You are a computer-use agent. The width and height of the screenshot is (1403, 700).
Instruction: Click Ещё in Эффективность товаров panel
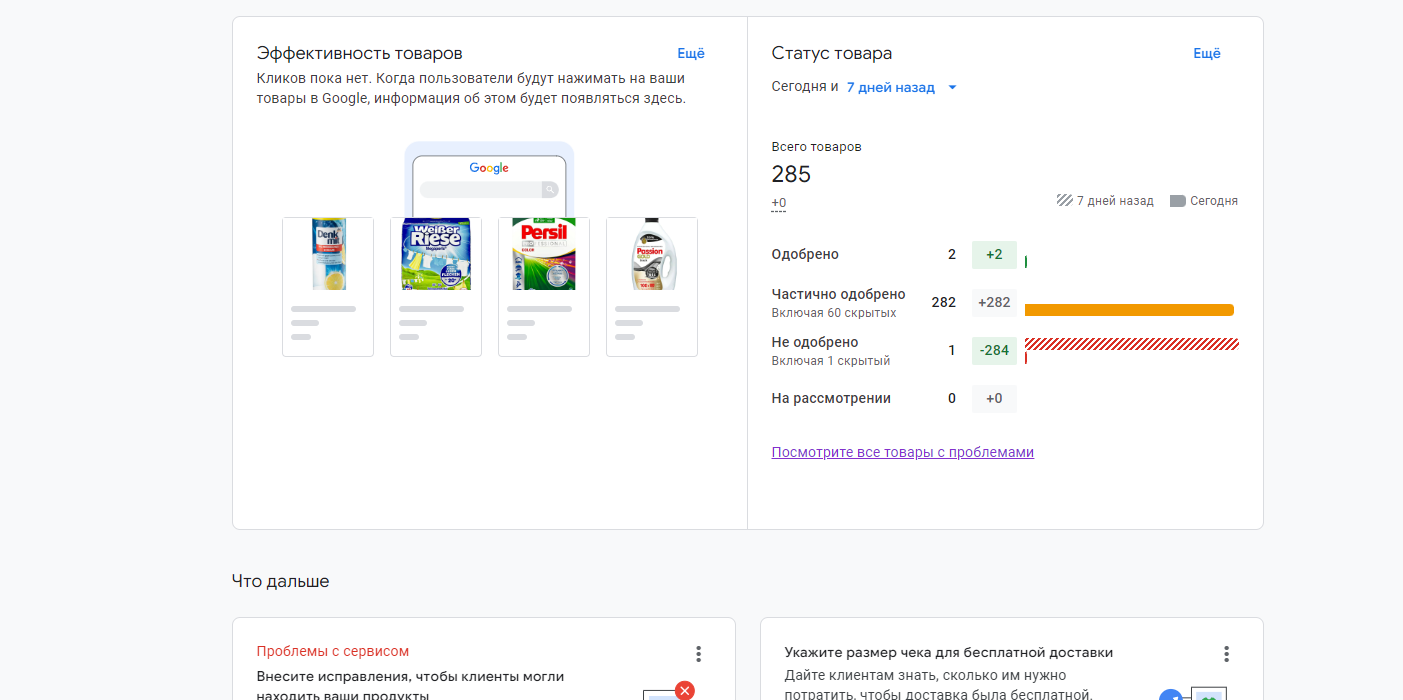pyautogui.click(x=691, y=54)
